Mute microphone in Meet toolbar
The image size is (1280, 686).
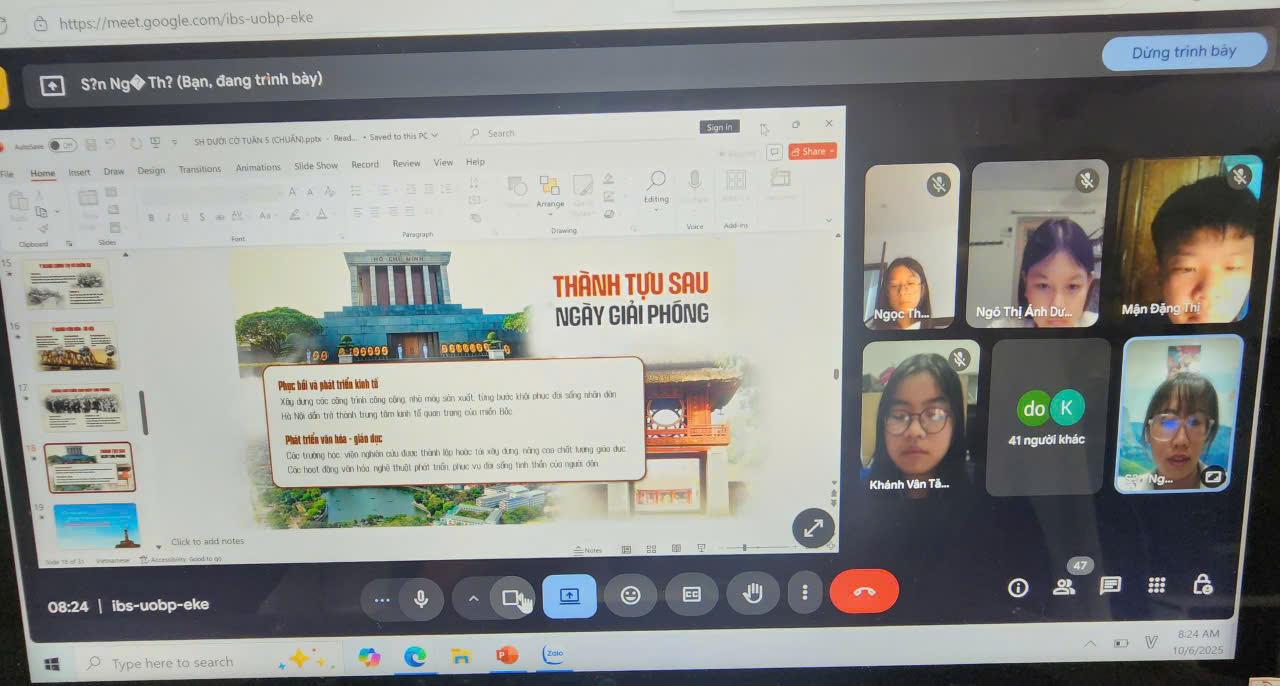(421, 598)
